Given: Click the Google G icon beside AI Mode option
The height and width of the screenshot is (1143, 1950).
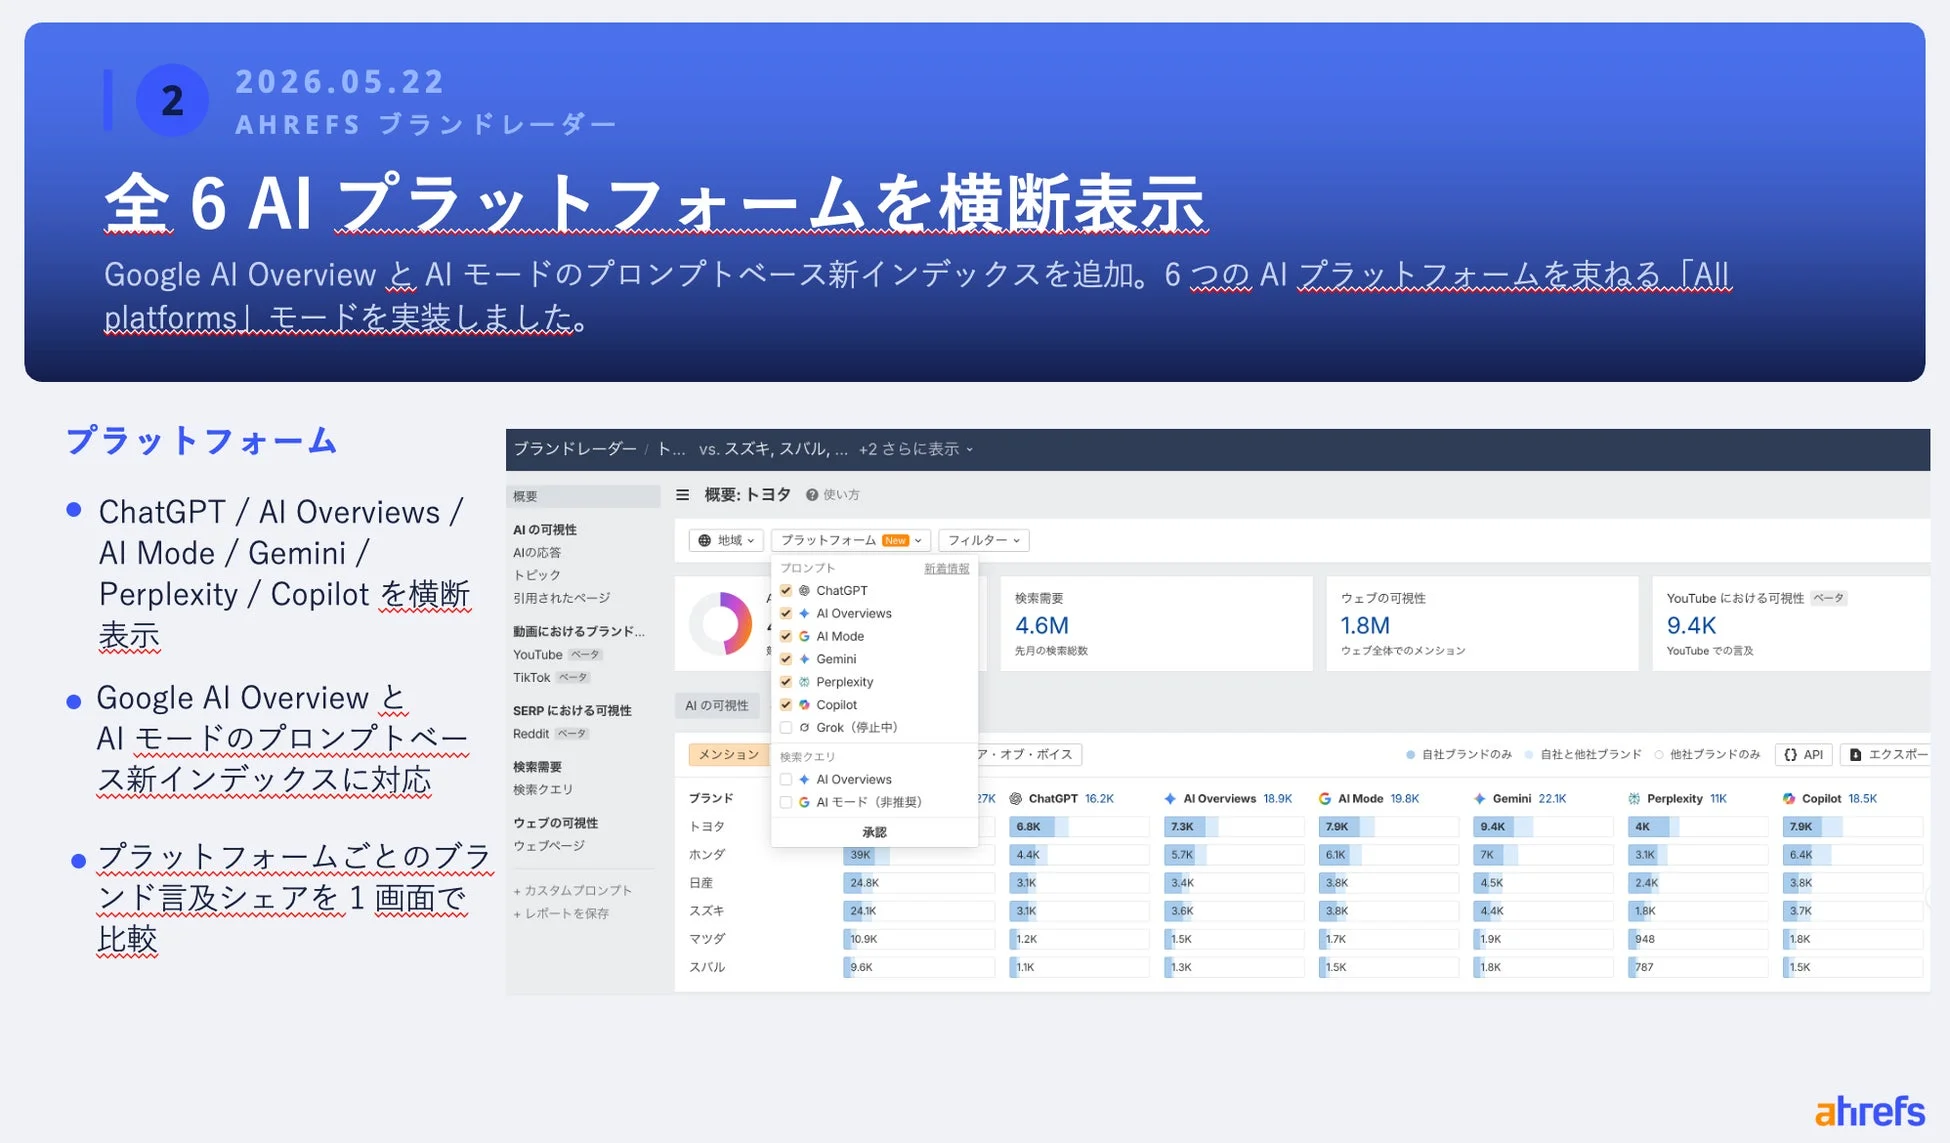Looking at the screenshot, I should pyautogui.click(x=804, y=636).
